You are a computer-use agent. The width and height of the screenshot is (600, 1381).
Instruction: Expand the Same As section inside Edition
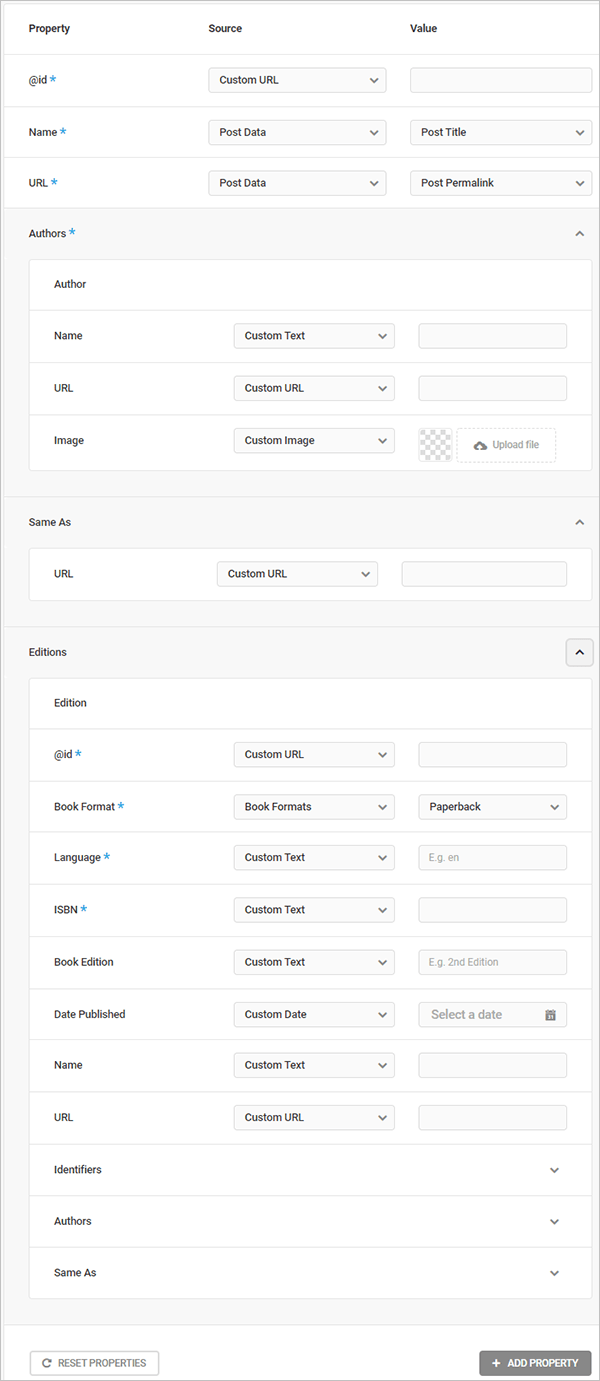(x=555, y=1273)
